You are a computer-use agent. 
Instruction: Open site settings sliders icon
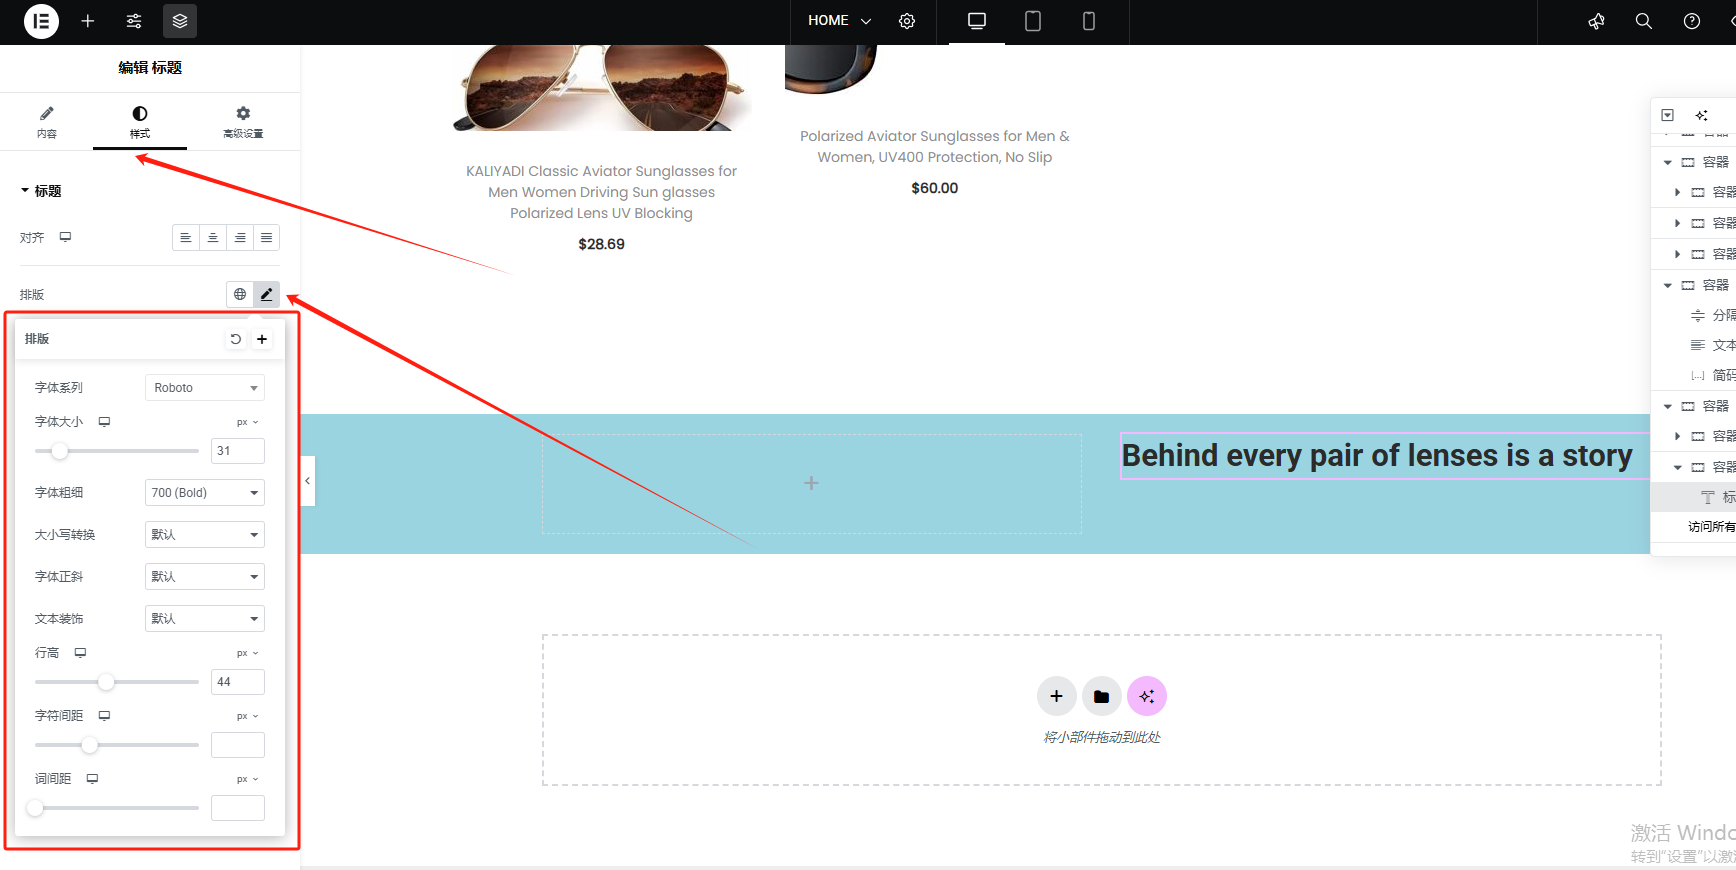[134, 21]
